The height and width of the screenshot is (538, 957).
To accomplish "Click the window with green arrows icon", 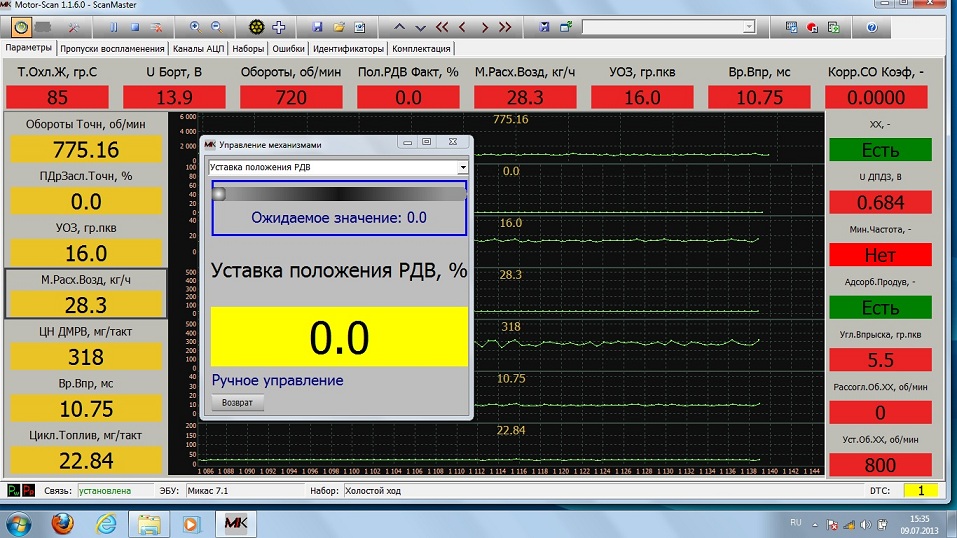I will point(566,27).
